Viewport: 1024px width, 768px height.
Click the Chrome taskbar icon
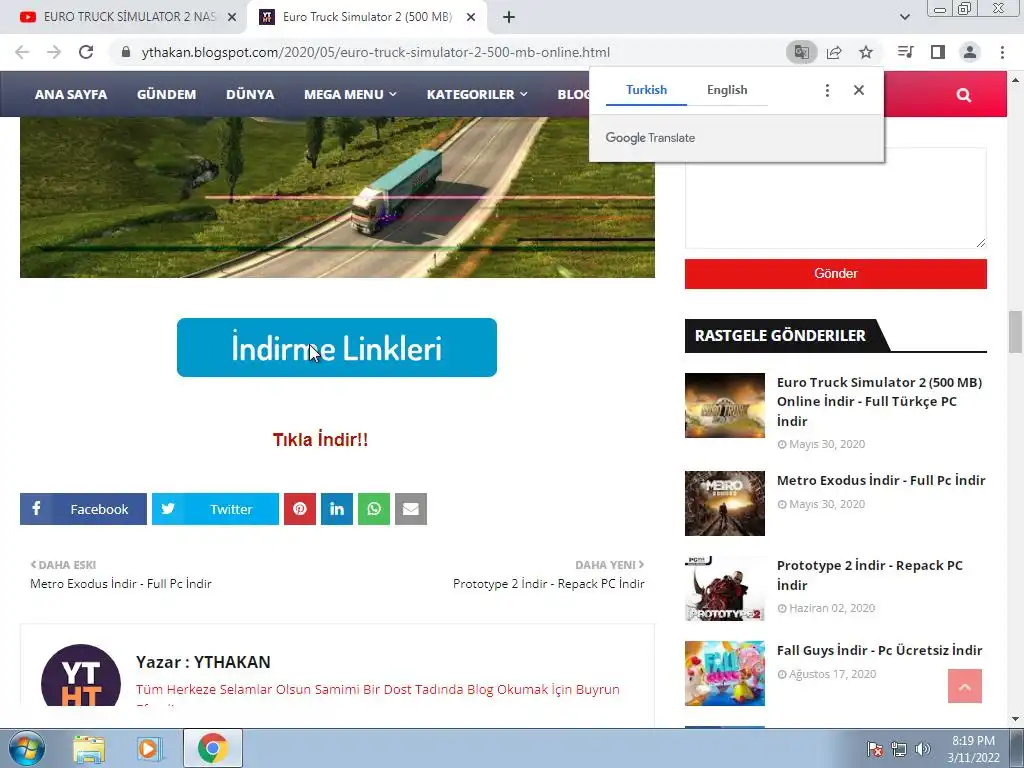click(x=213, y=748)
